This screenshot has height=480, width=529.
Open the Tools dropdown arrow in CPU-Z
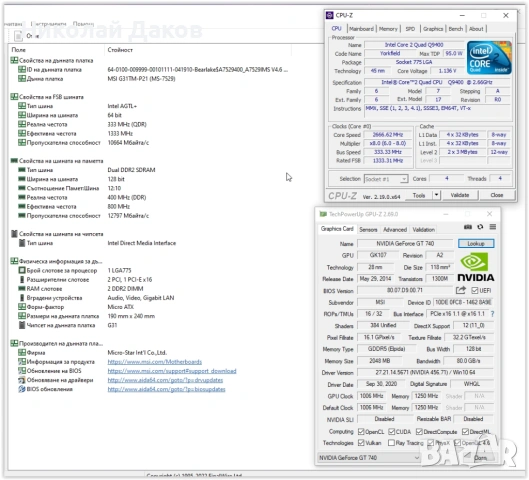437,195
